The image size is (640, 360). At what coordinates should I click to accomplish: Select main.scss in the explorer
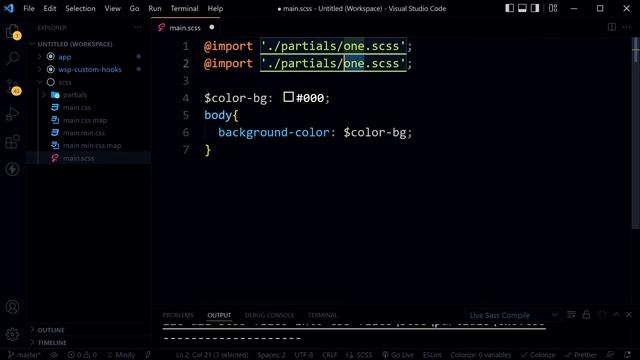[78, 158]
